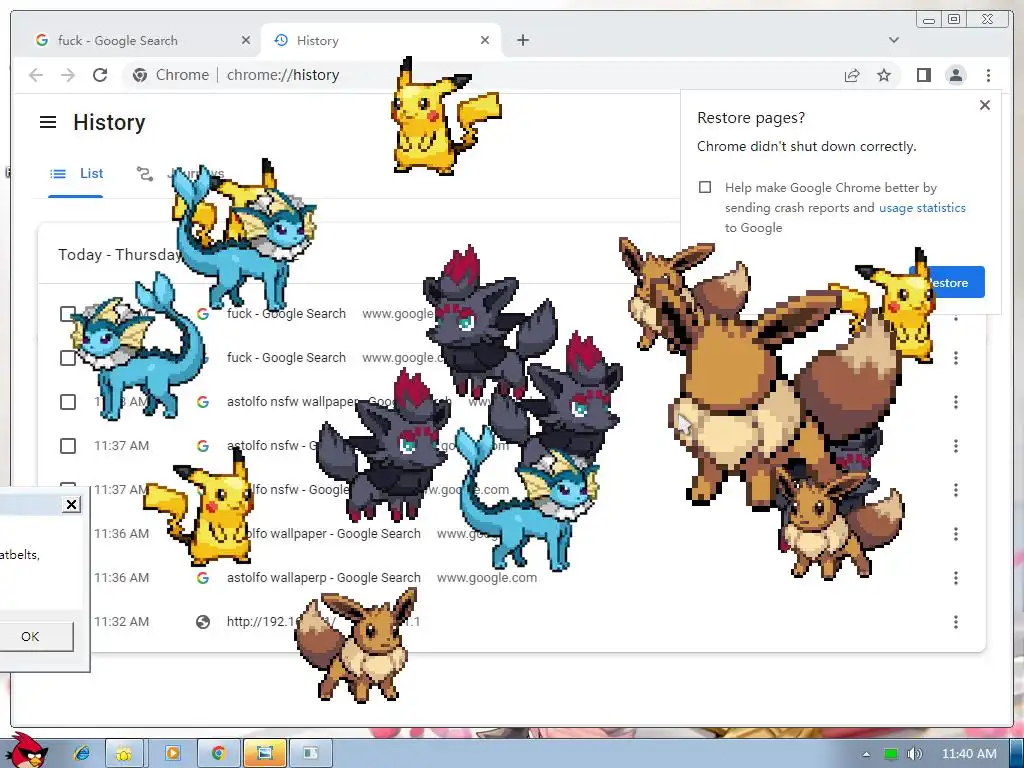
Task: Open the profile avatar menu
Action: point(956,75)
